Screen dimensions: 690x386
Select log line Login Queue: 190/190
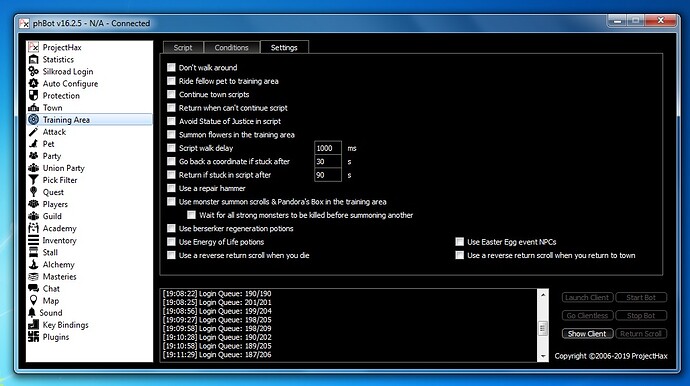(x=217, y=294)
